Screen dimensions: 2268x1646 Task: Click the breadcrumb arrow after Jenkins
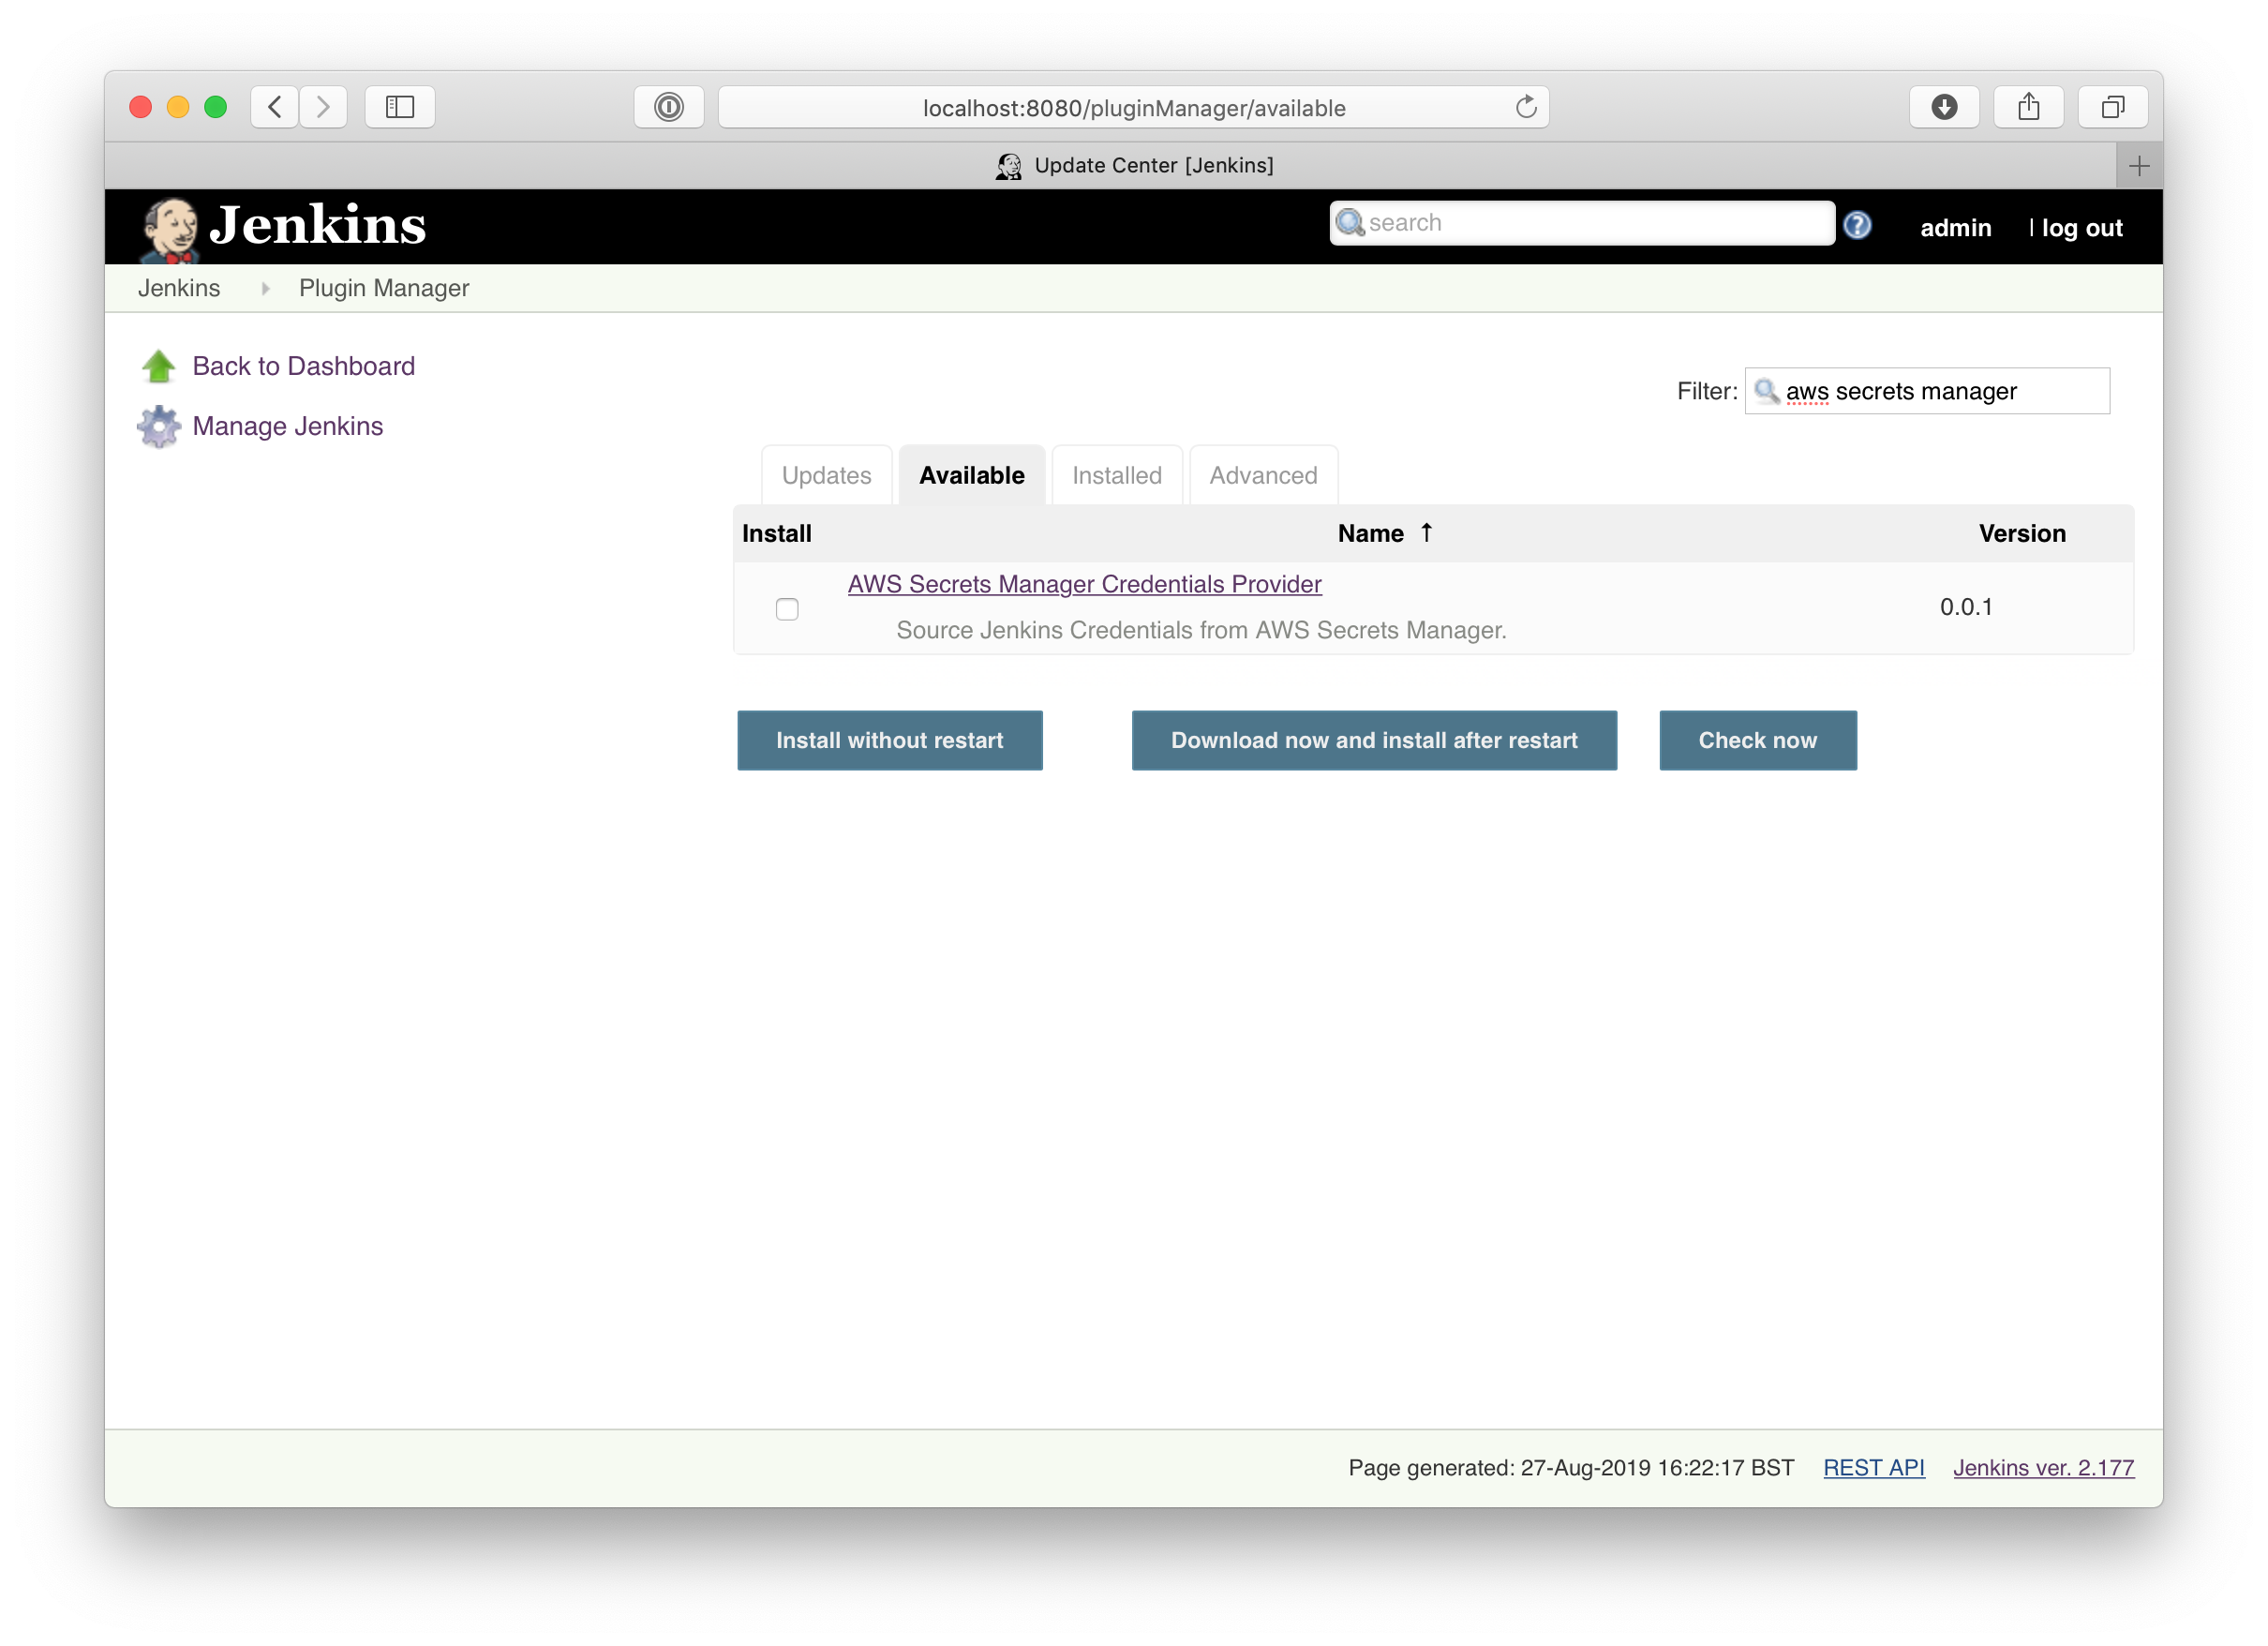pyautogui.click(x=265, y=289)
